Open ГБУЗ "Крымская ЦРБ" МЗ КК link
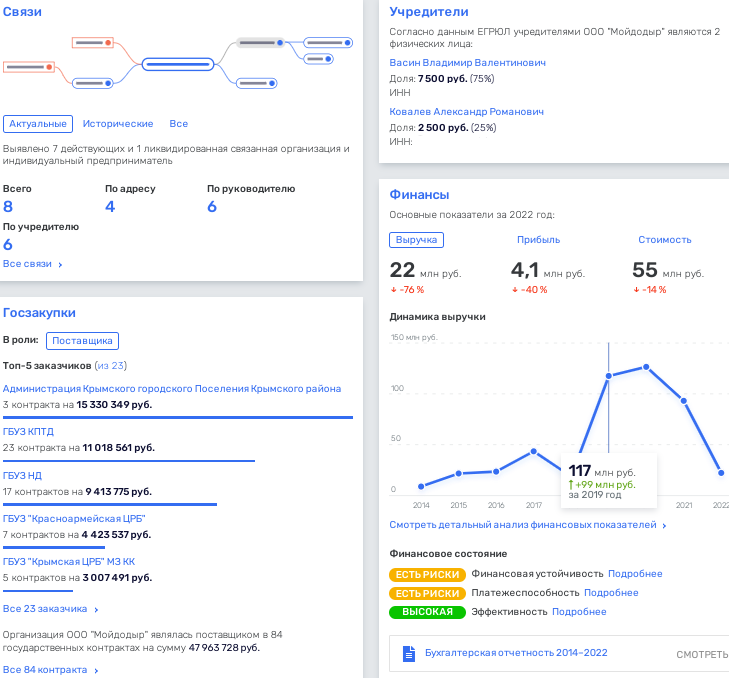Image resolution: width=729 pixels, height=678 pixels. 69,562
